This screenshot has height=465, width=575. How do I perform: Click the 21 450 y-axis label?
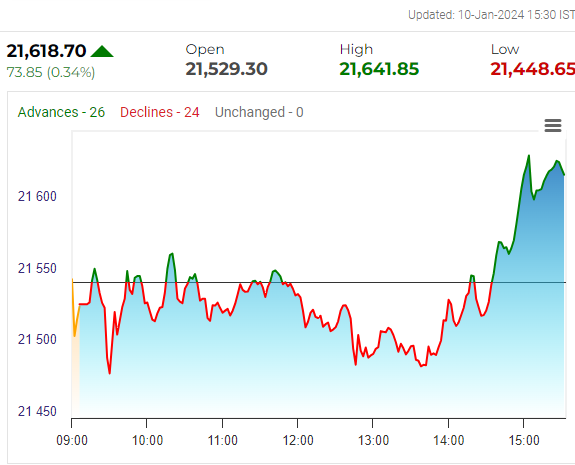click(37, 411)
